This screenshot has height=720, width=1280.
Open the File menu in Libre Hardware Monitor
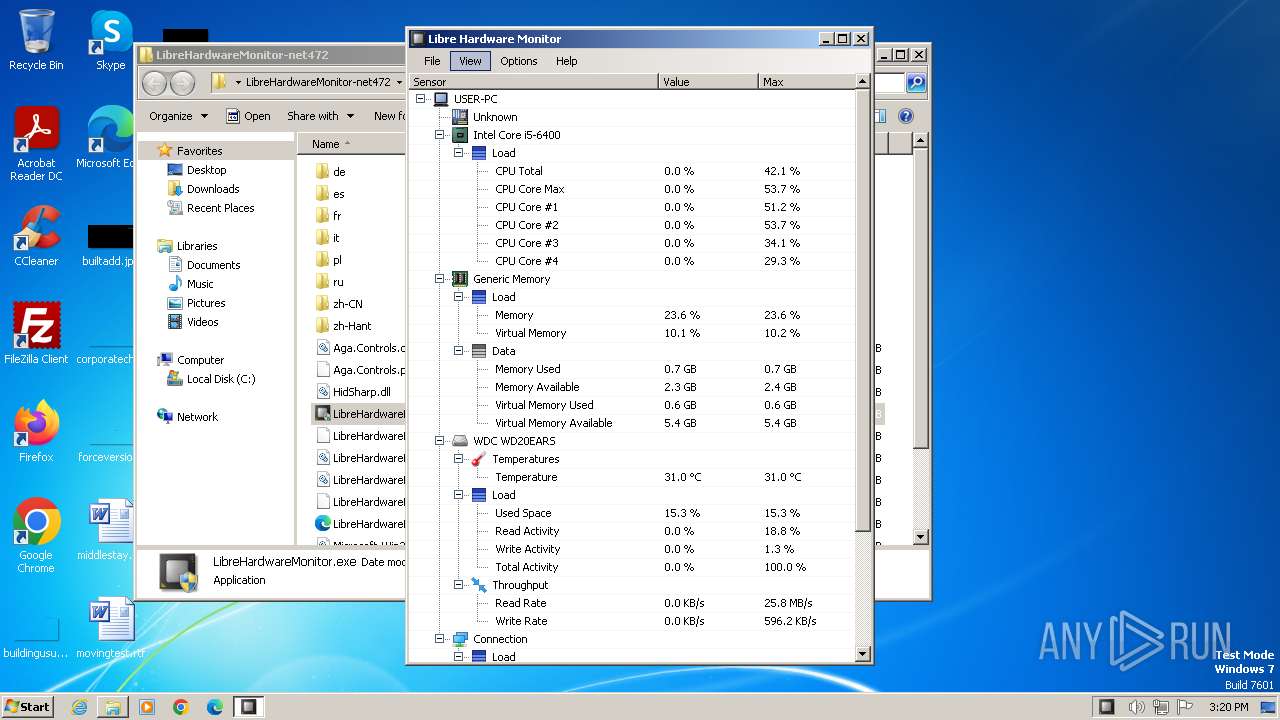click(432, 61)
